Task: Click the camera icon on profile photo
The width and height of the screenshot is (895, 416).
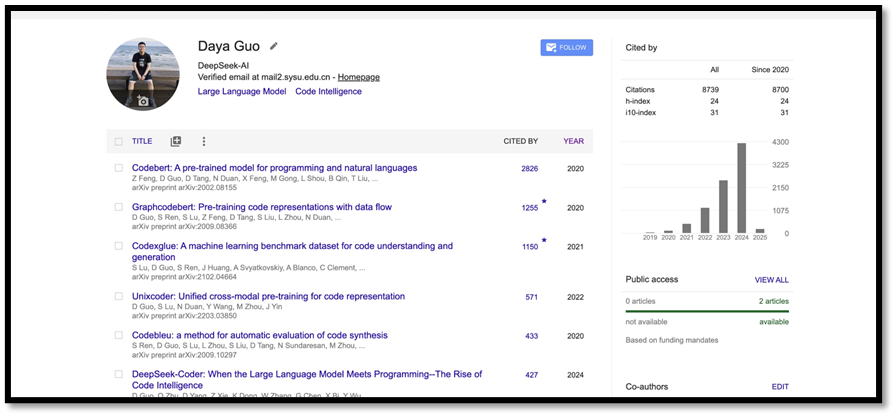Action: point(143,101)
